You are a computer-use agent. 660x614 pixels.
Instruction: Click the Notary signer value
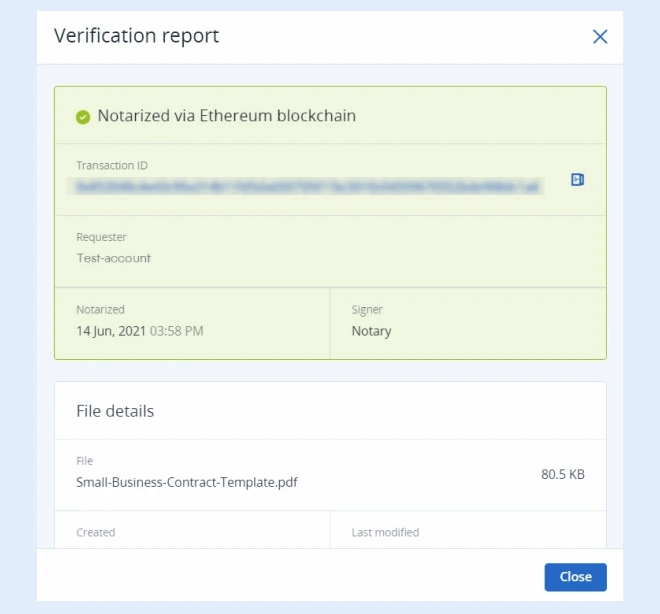click(371, 331)
